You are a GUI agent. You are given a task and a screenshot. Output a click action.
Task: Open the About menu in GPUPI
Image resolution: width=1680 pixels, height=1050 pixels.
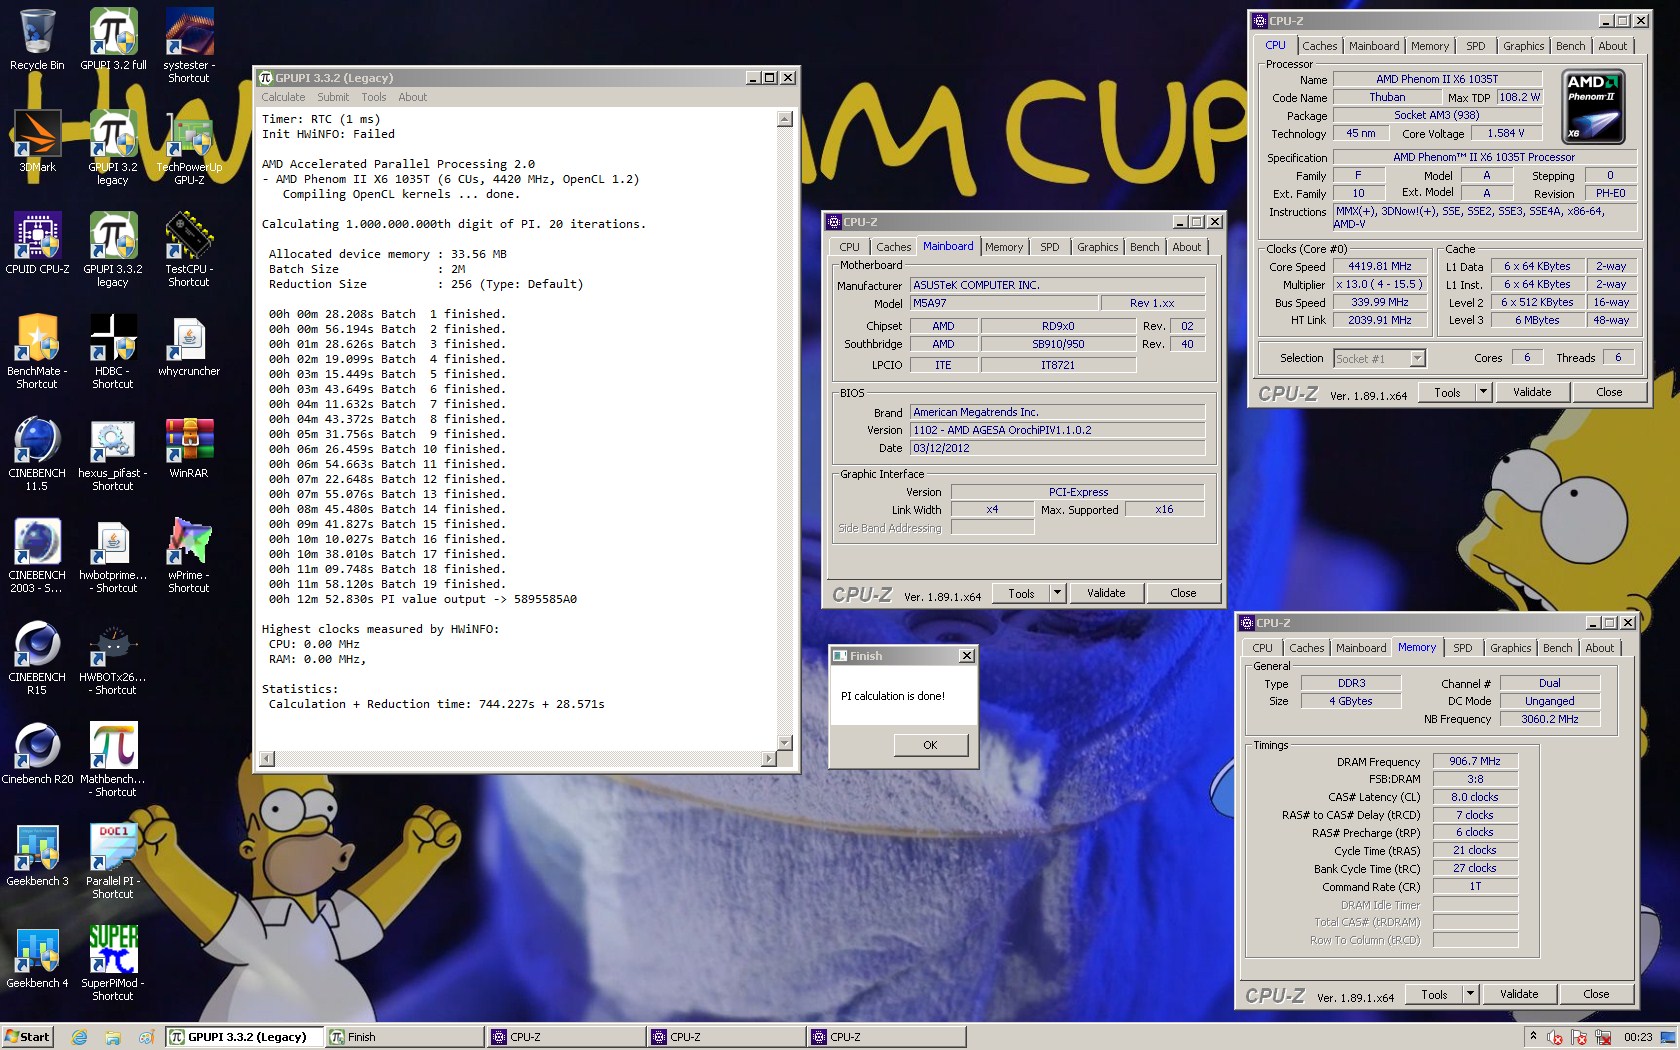(x=412, y=97)
